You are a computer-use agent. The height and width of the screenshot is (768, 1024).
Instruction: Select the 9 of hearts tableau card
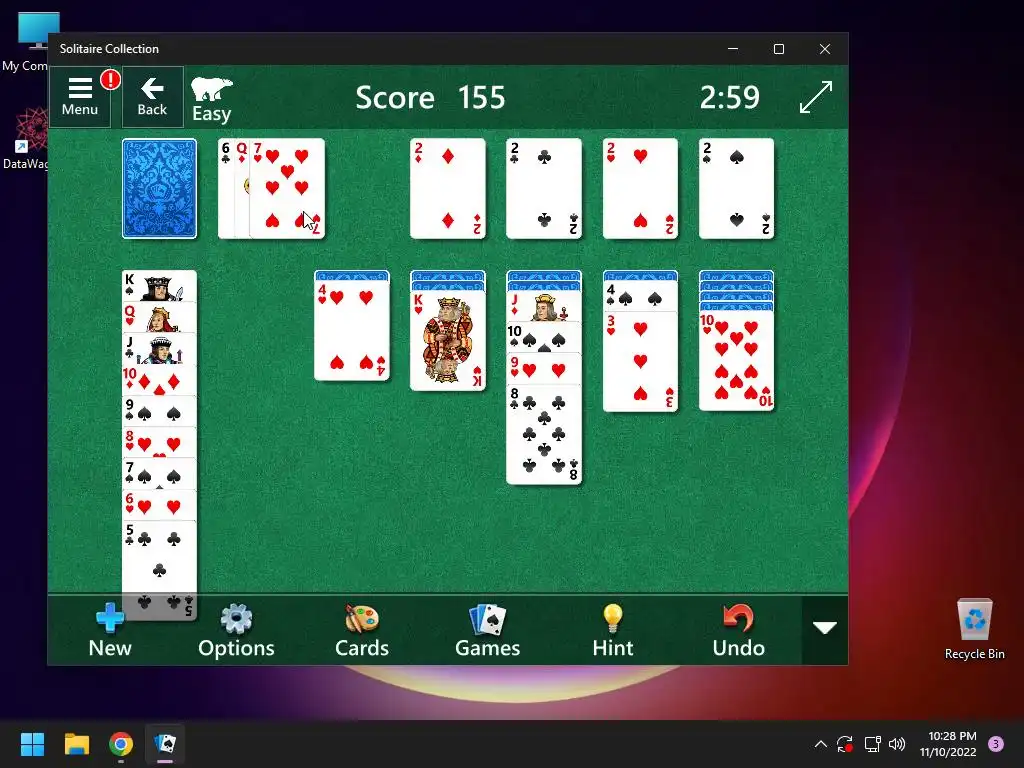tap(543, 368)
